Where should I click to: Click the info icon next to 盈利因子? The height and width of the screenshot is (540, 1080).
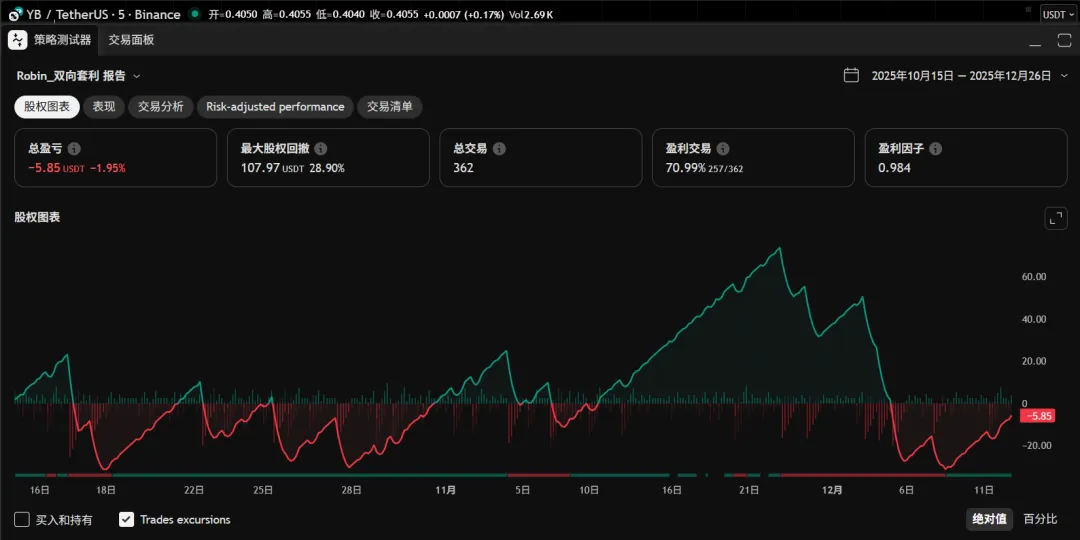click(935, 148)
